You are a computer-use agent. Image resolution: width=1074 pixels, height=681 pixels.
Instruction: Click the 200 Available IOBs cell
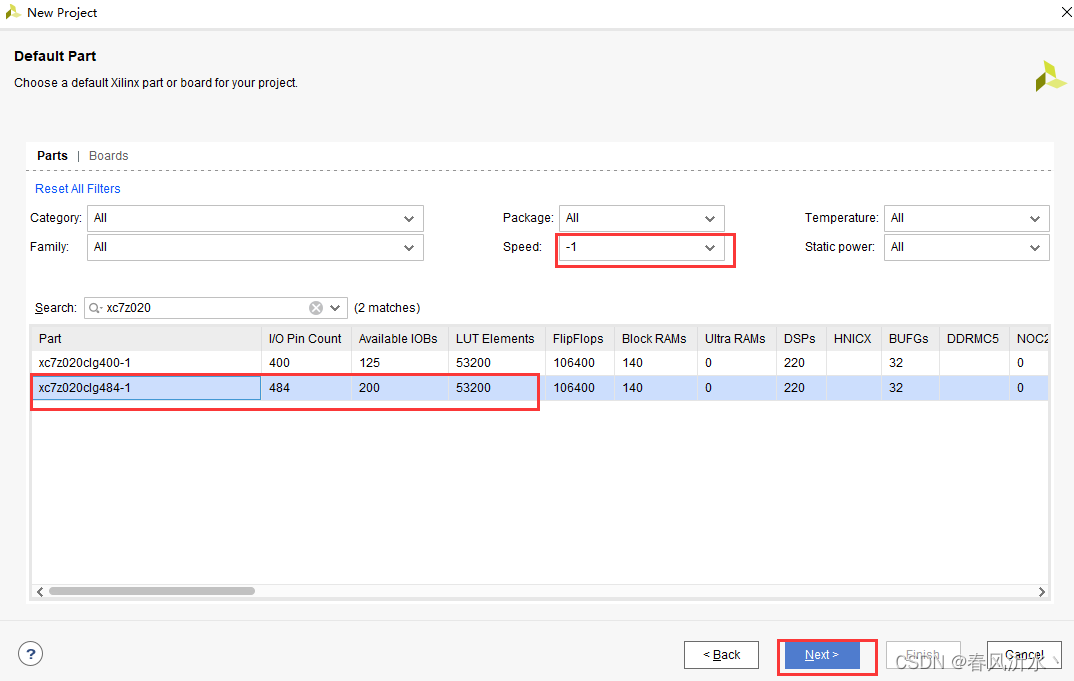coord(399,388)
